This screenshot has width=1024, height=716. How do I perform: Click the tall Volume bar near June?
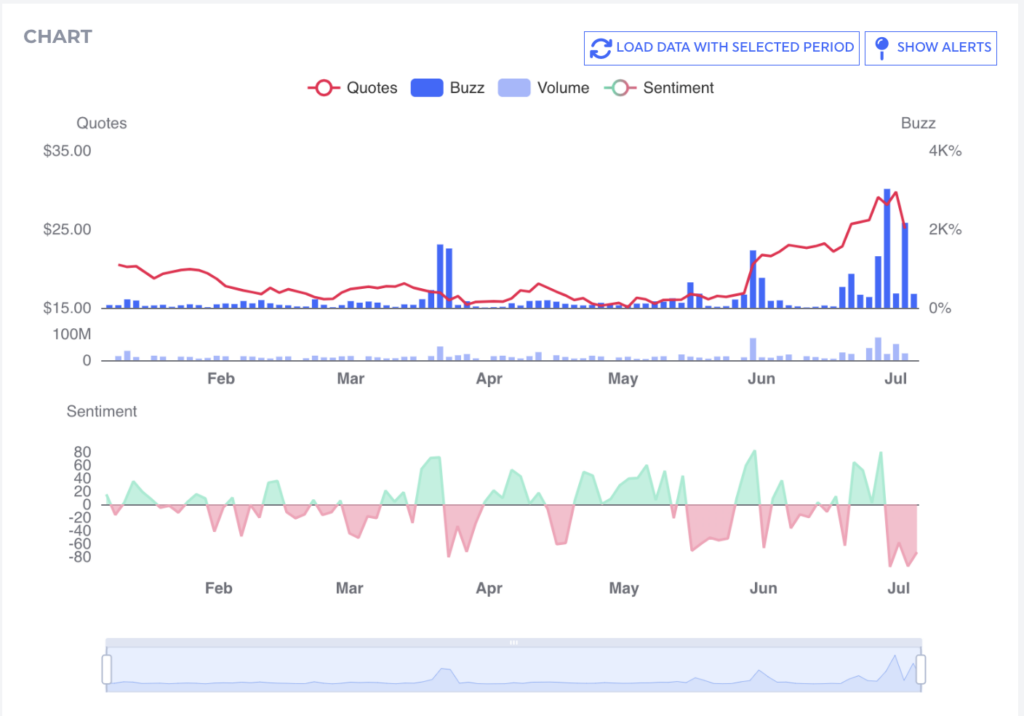click(752, 349)
